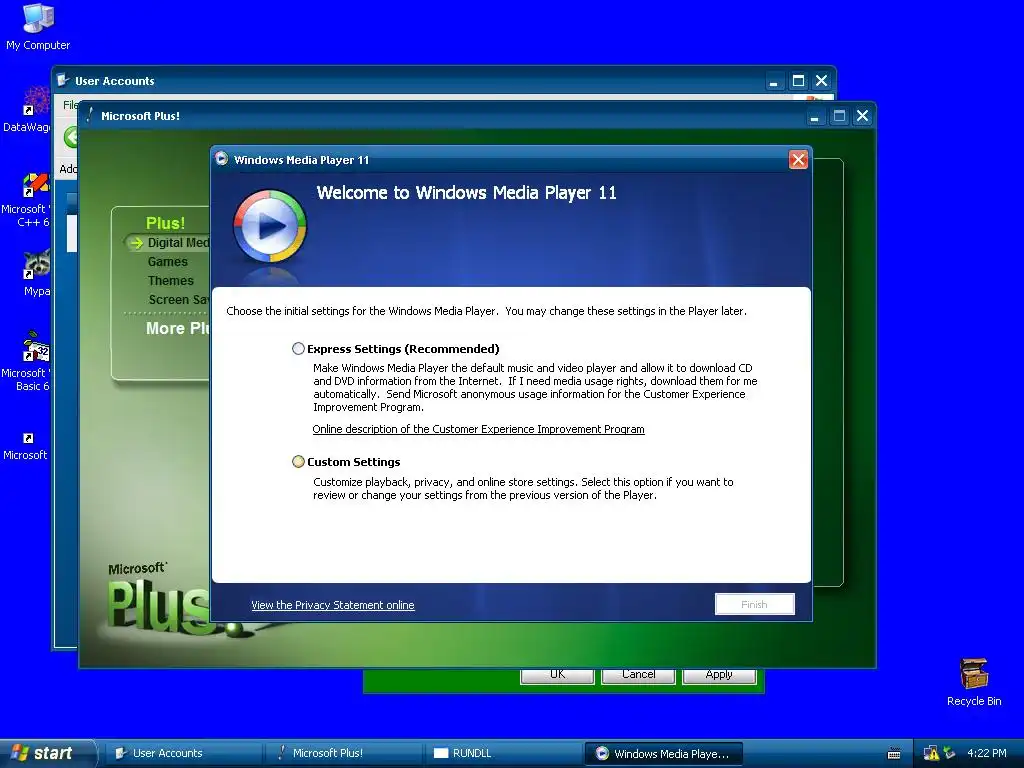This screenshot has width=1024, height=768.
Task: Click the network connection tray icon
Action: click(950, 754)
